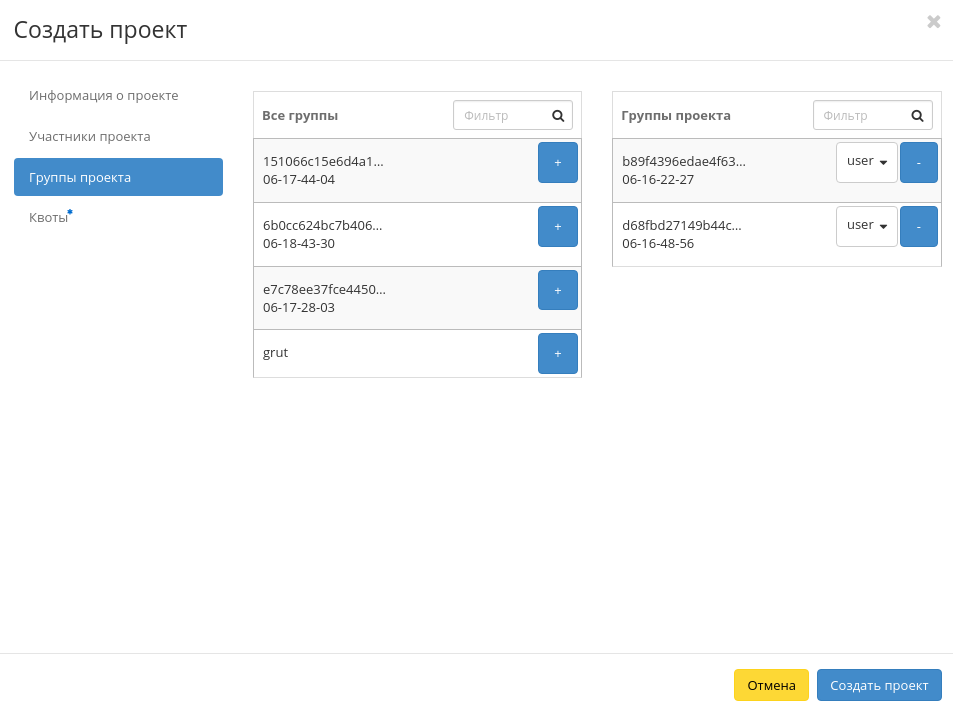Viewport: 953px width, 713px height.
Task: Add group e7c78ee37fce4450 via plus icon
Action: (558, 290)
